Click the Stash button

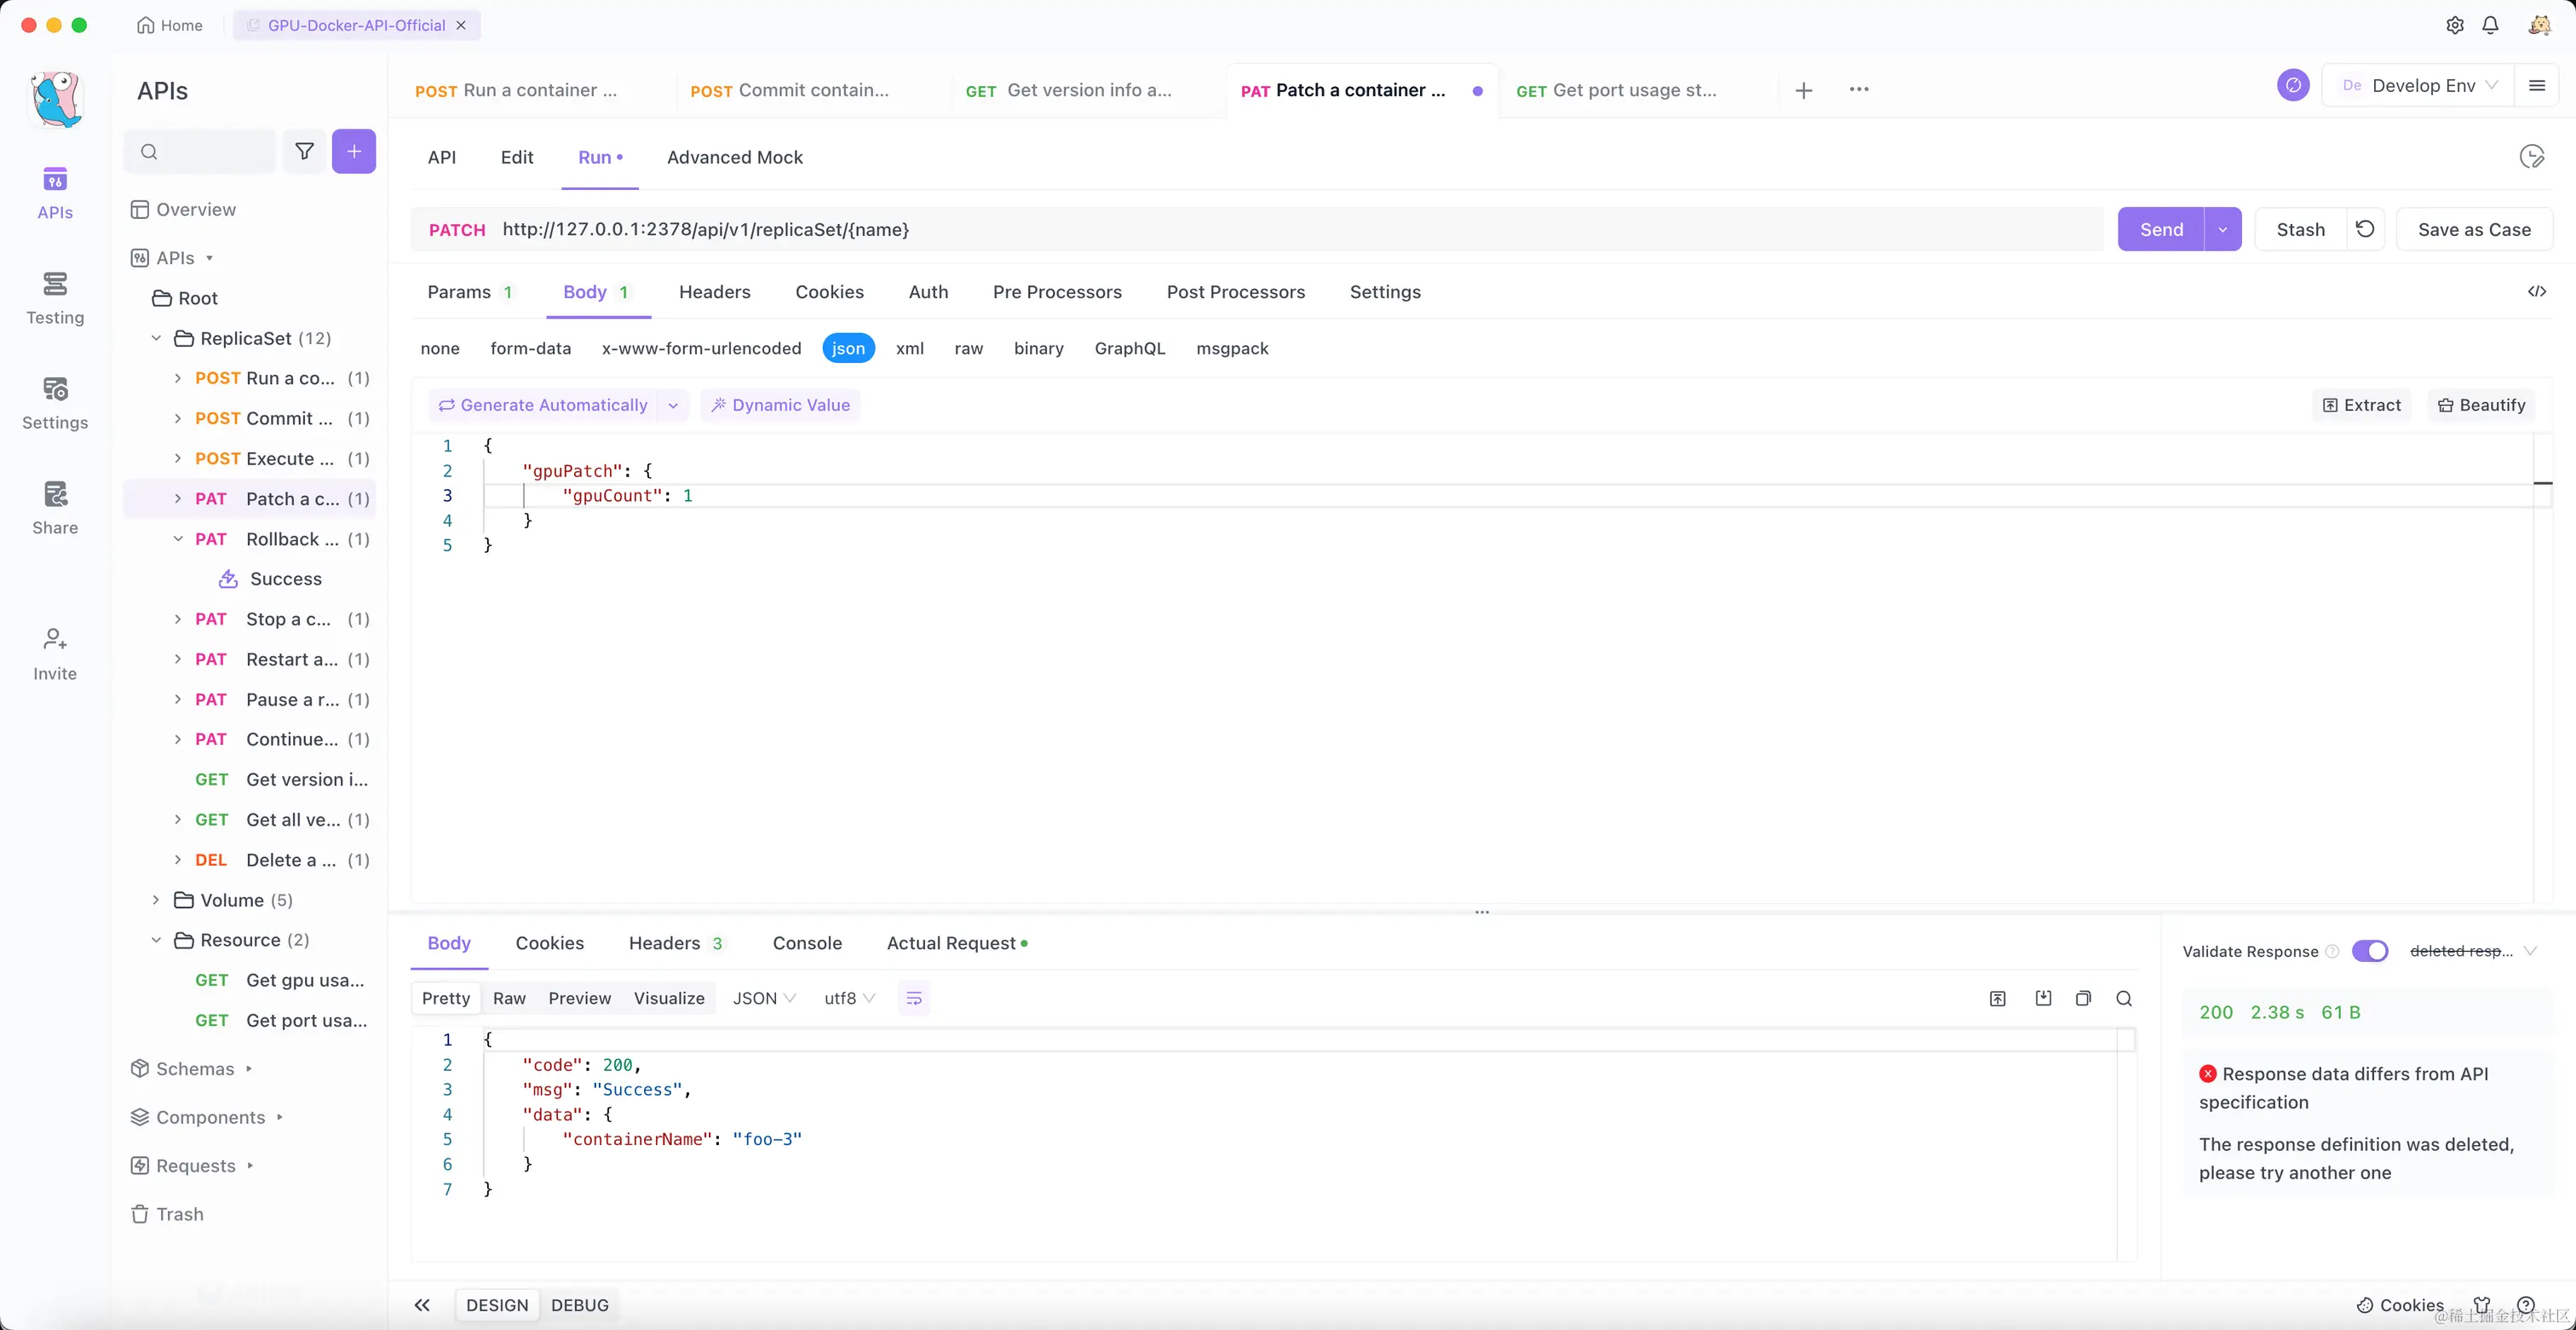[x=2300, y=229]
